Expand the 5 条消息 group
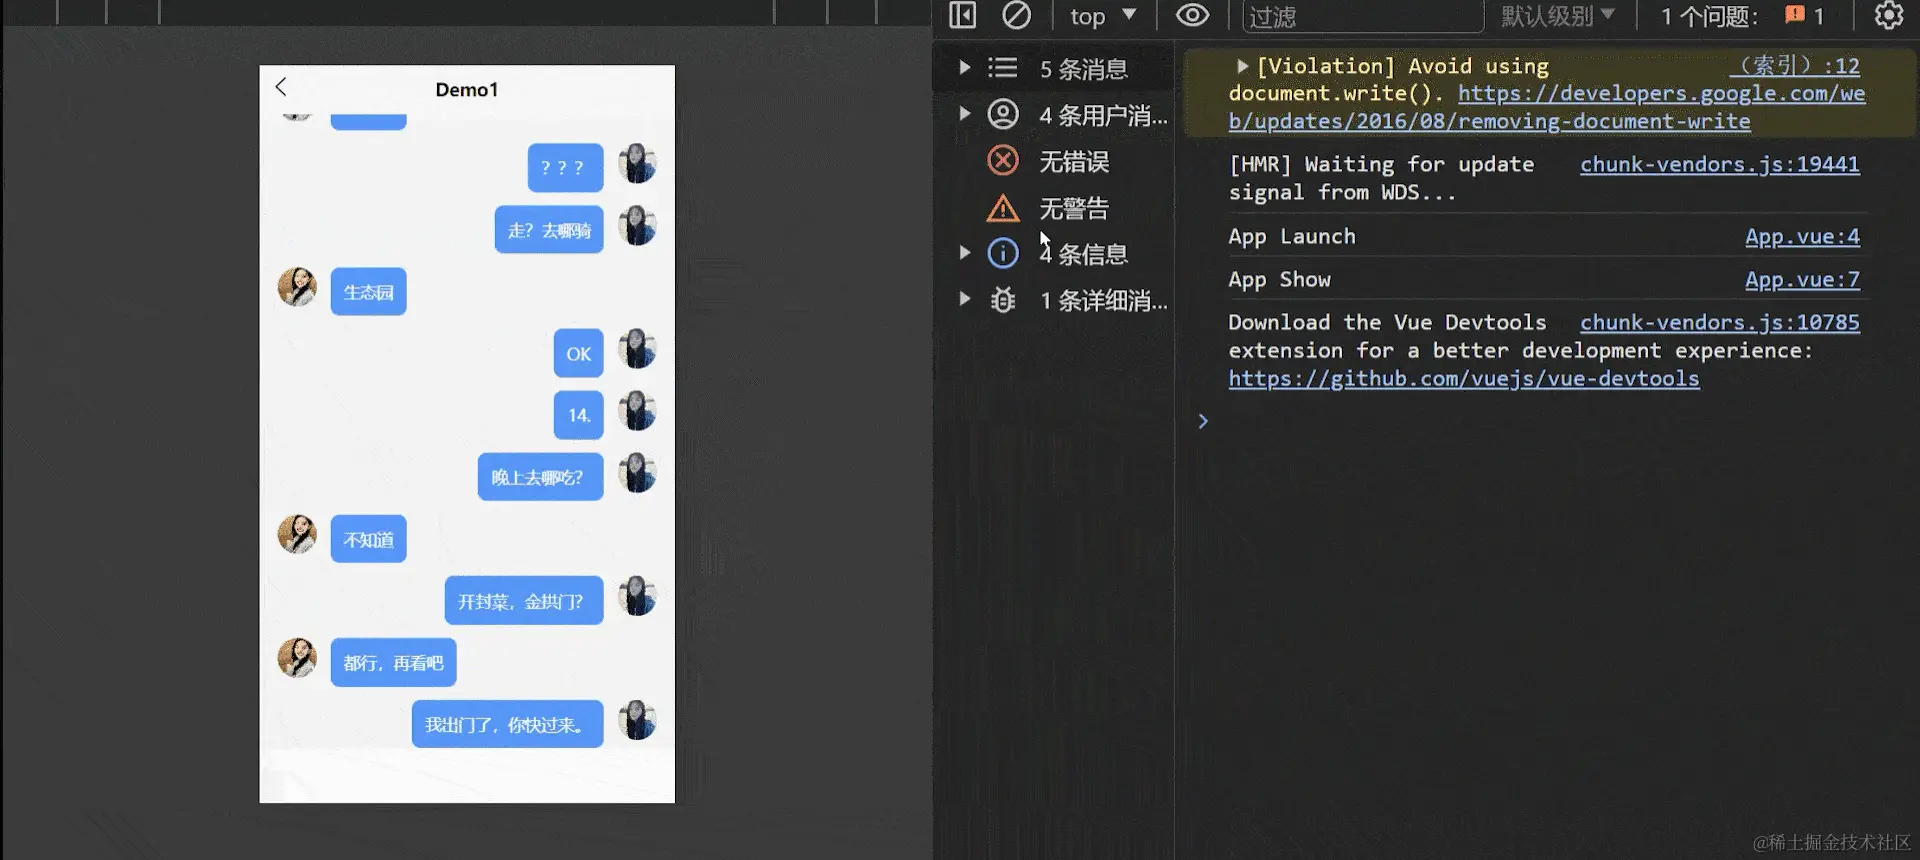 [x=964, y=68]
